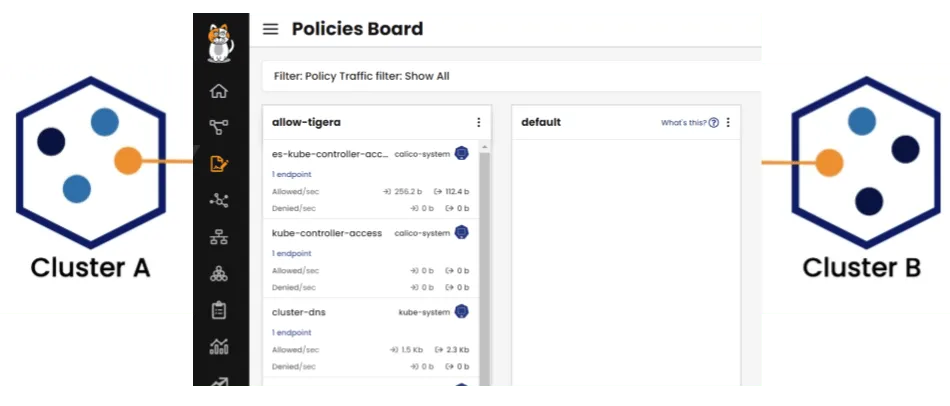Open the Managed Clusters sidebar icon
The width and height of the screenshot is (950, 406).
[x=219, y=274]
